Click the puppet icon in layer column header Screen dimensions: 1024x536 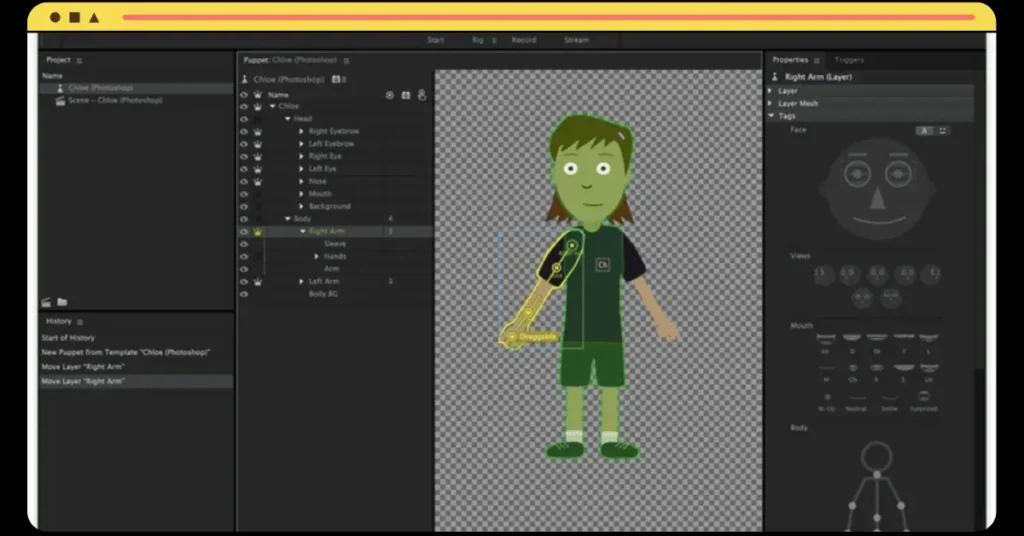(422, 95)
